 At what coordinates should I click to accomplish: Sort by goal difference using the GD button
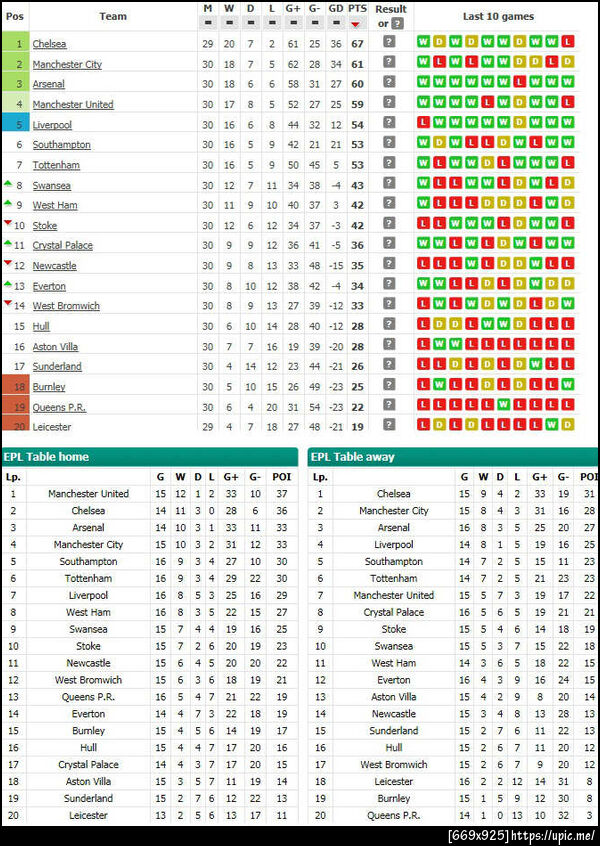click(335, 24)
